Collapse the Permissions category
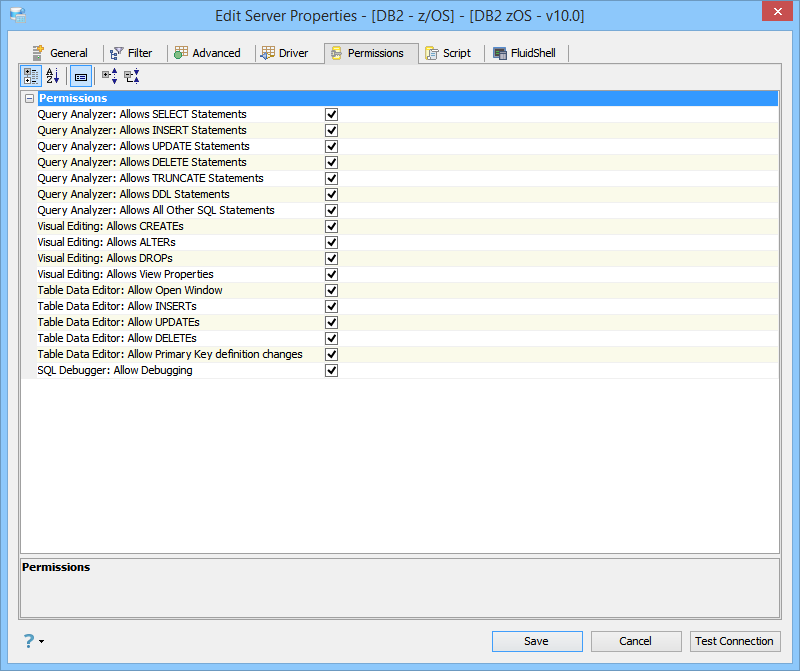800x671 pixels. 30,98
